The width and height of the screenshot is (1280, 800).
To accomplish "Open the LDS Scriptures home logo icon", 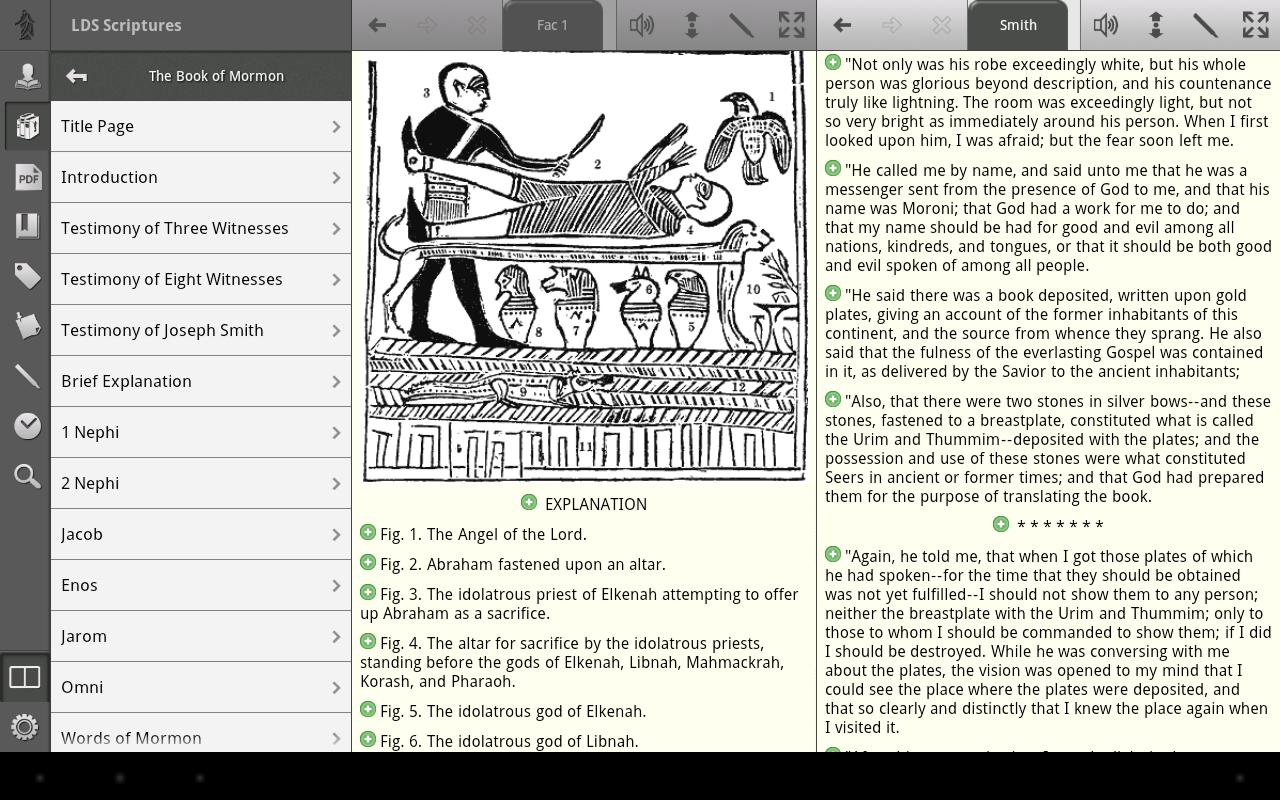I will [25, 25].
